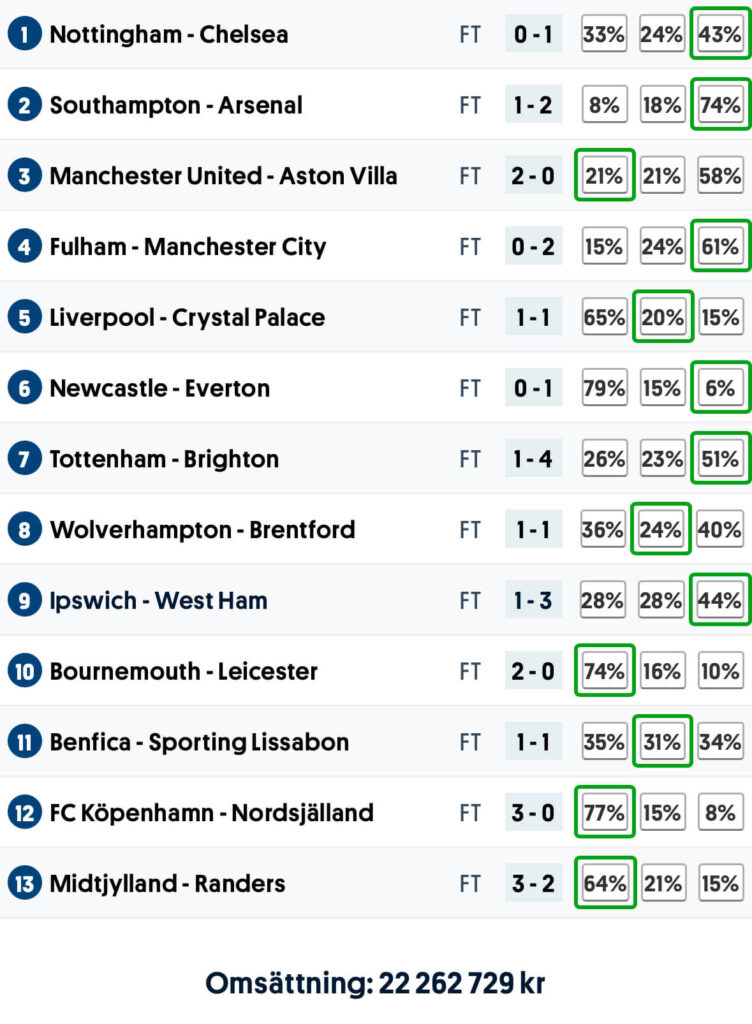
Task: Click match number 1 badge
Action: coord(24,35)
